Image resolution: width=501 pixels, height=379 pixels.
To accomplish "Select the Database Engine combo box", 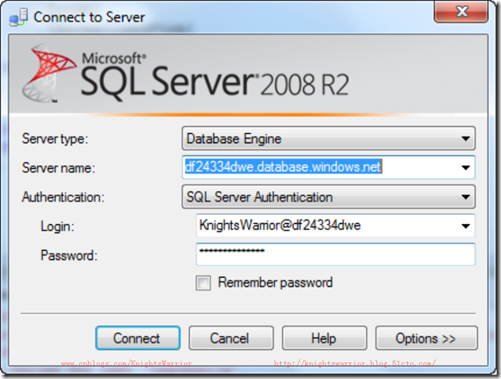I will (328, 138).
